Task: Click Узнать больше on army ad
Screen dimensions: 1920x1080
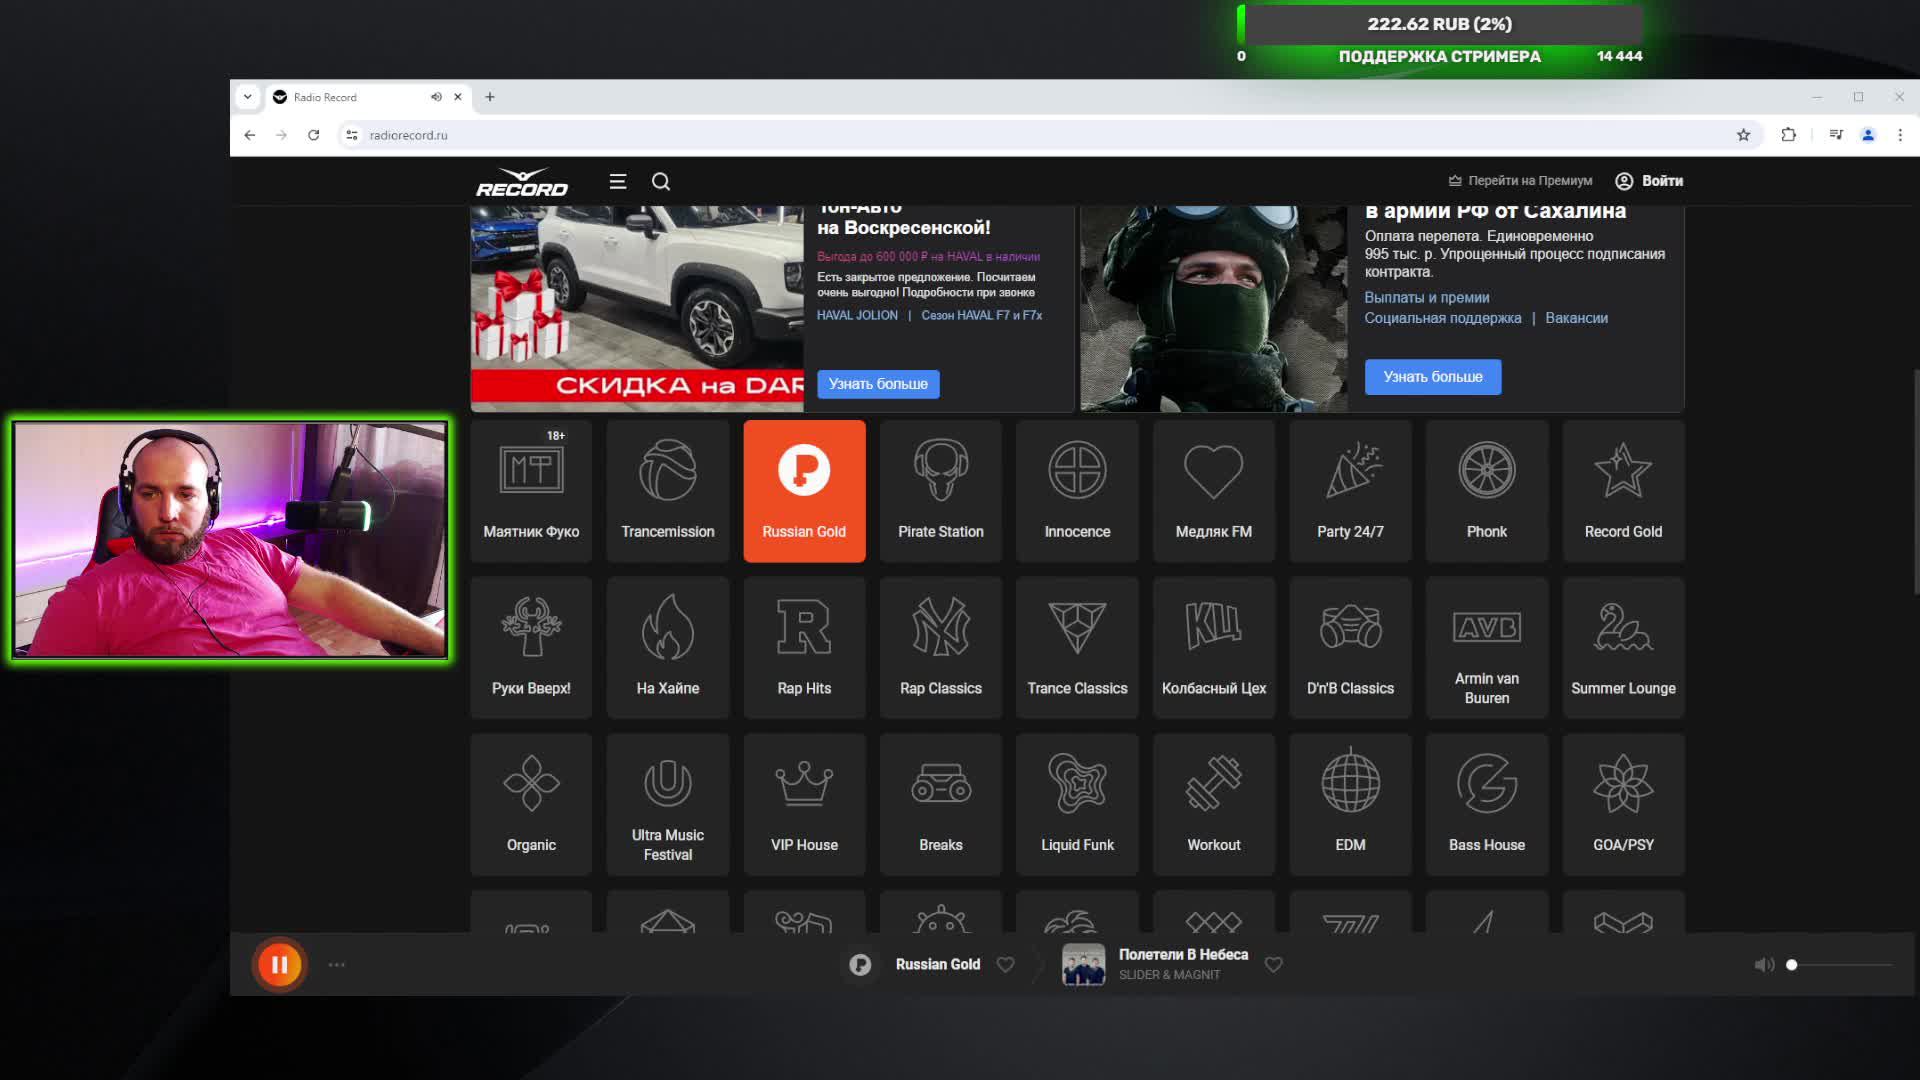Action: coord(1433,377)
